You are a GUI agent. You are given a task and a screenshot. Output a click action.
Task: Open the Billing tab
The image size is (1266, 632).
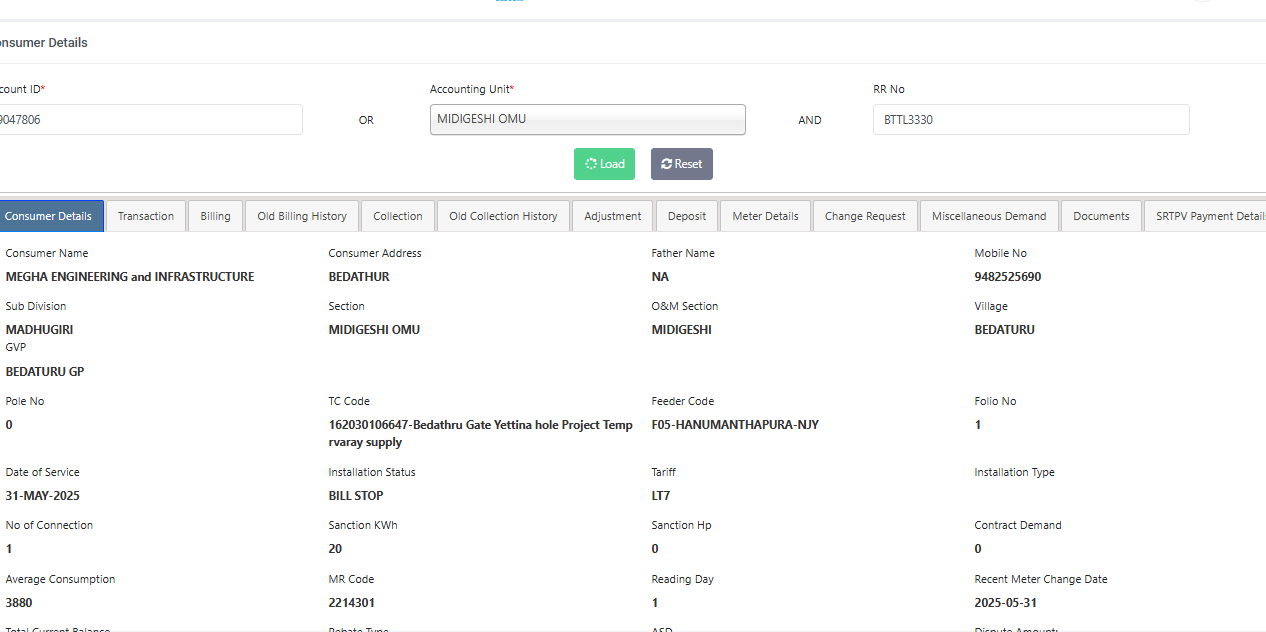point(215,216)
